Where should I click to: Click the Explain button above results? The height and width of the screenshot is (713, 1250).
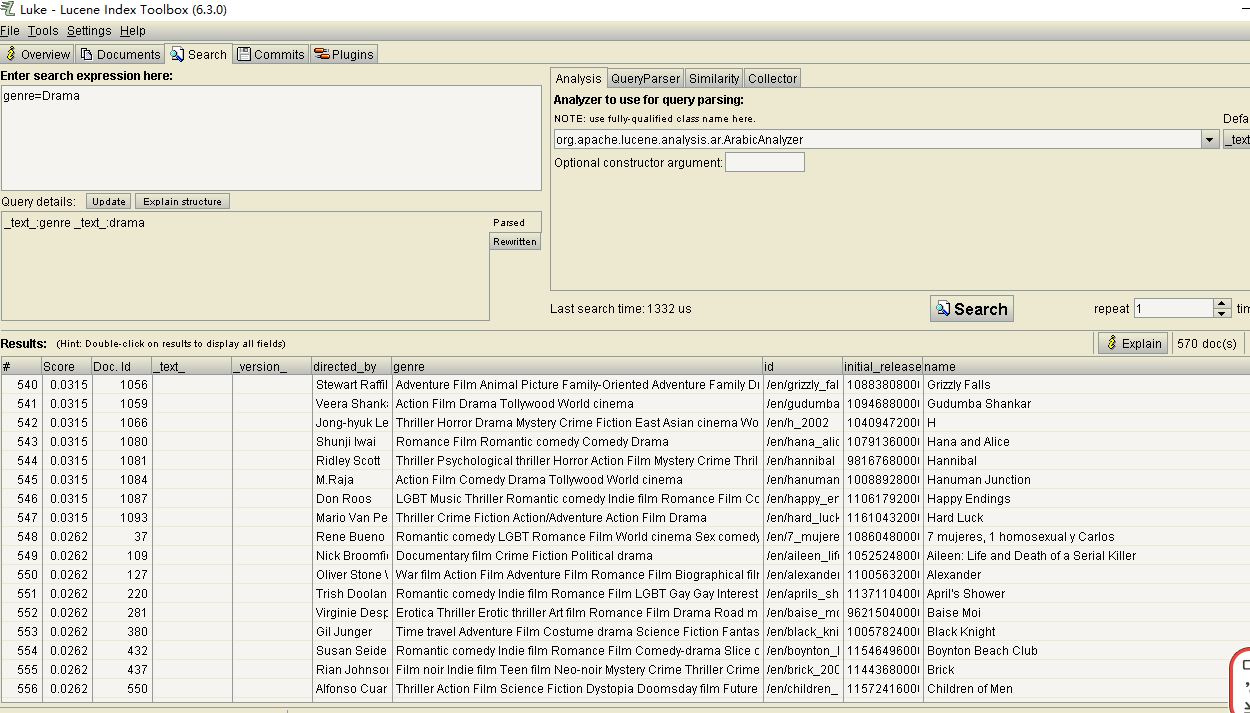click(x=1132, y=343)
